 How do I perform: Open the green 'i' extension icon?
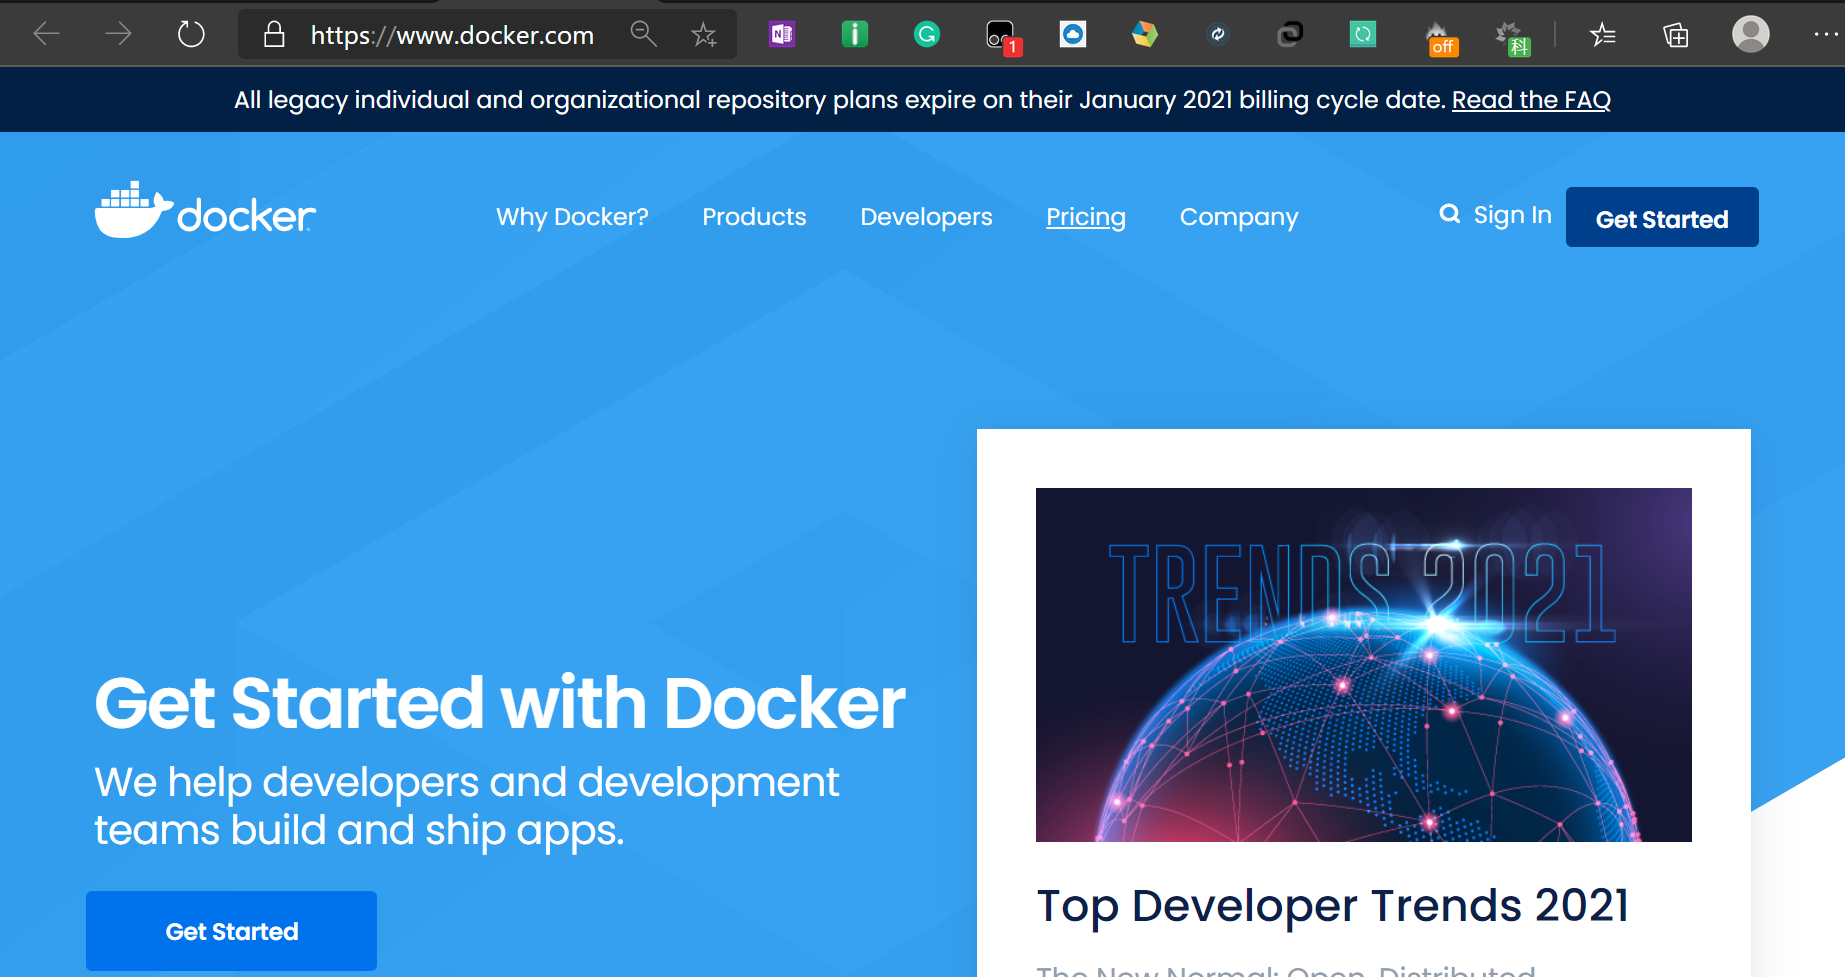pyautogui.click(x=854, y=35)
